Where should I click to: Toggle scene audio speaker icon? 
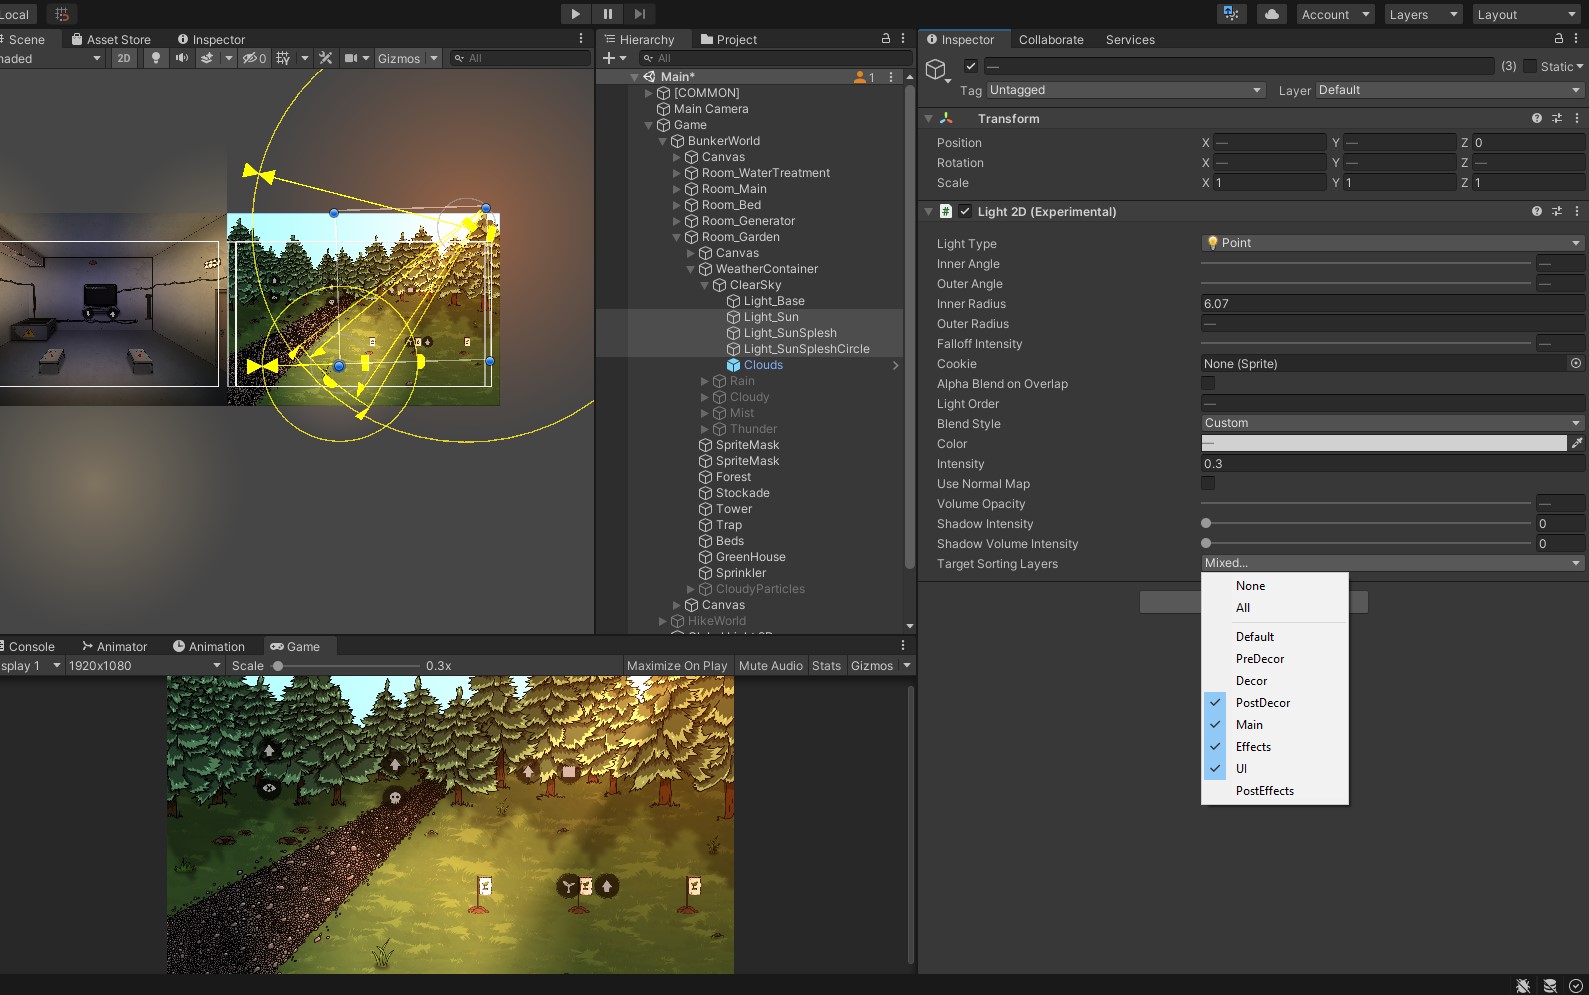tap(181, 58)
